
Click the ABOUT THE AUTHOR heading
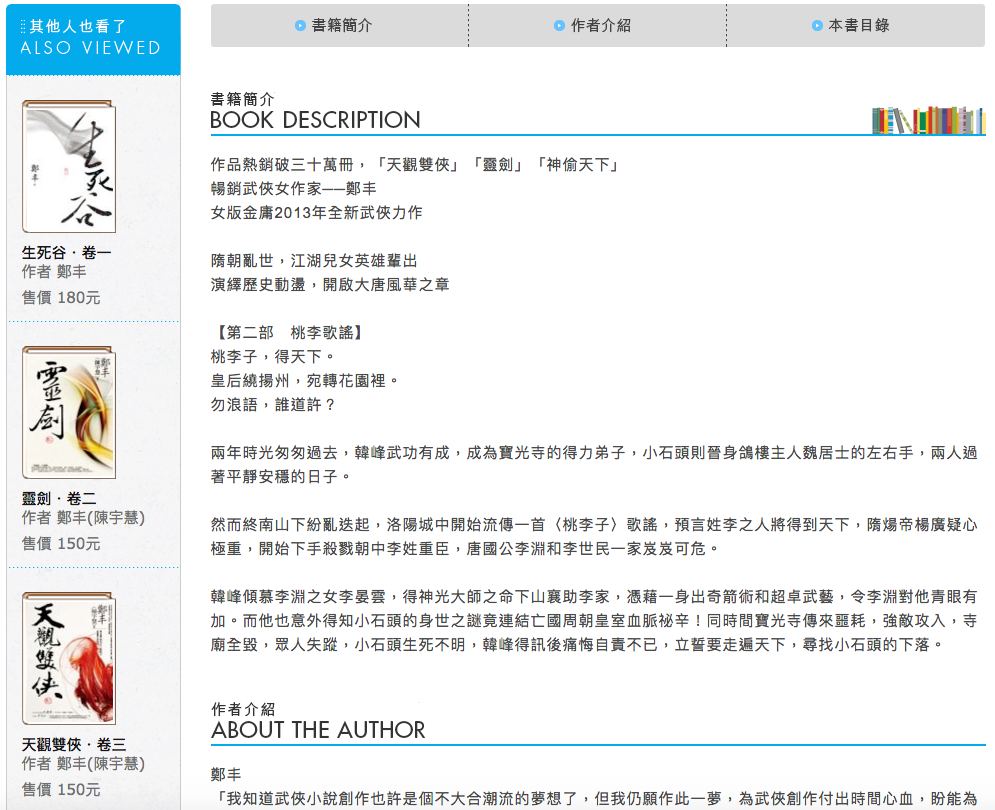click(x=318, y=729)
